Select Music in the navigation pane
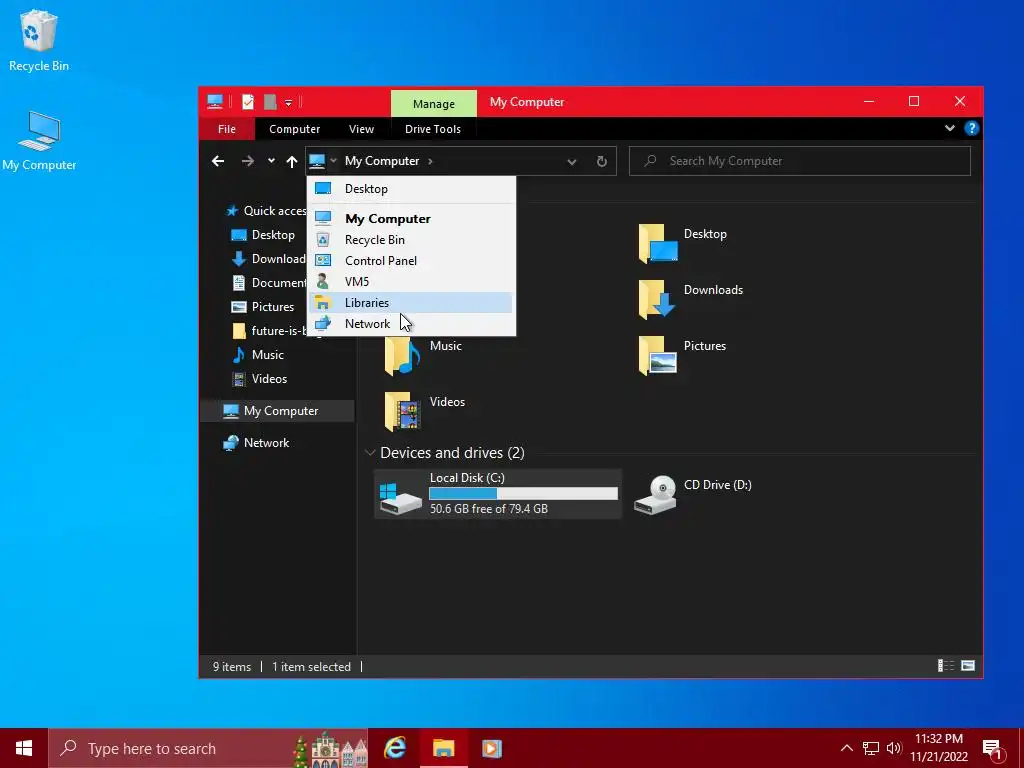 coord(259,355)
